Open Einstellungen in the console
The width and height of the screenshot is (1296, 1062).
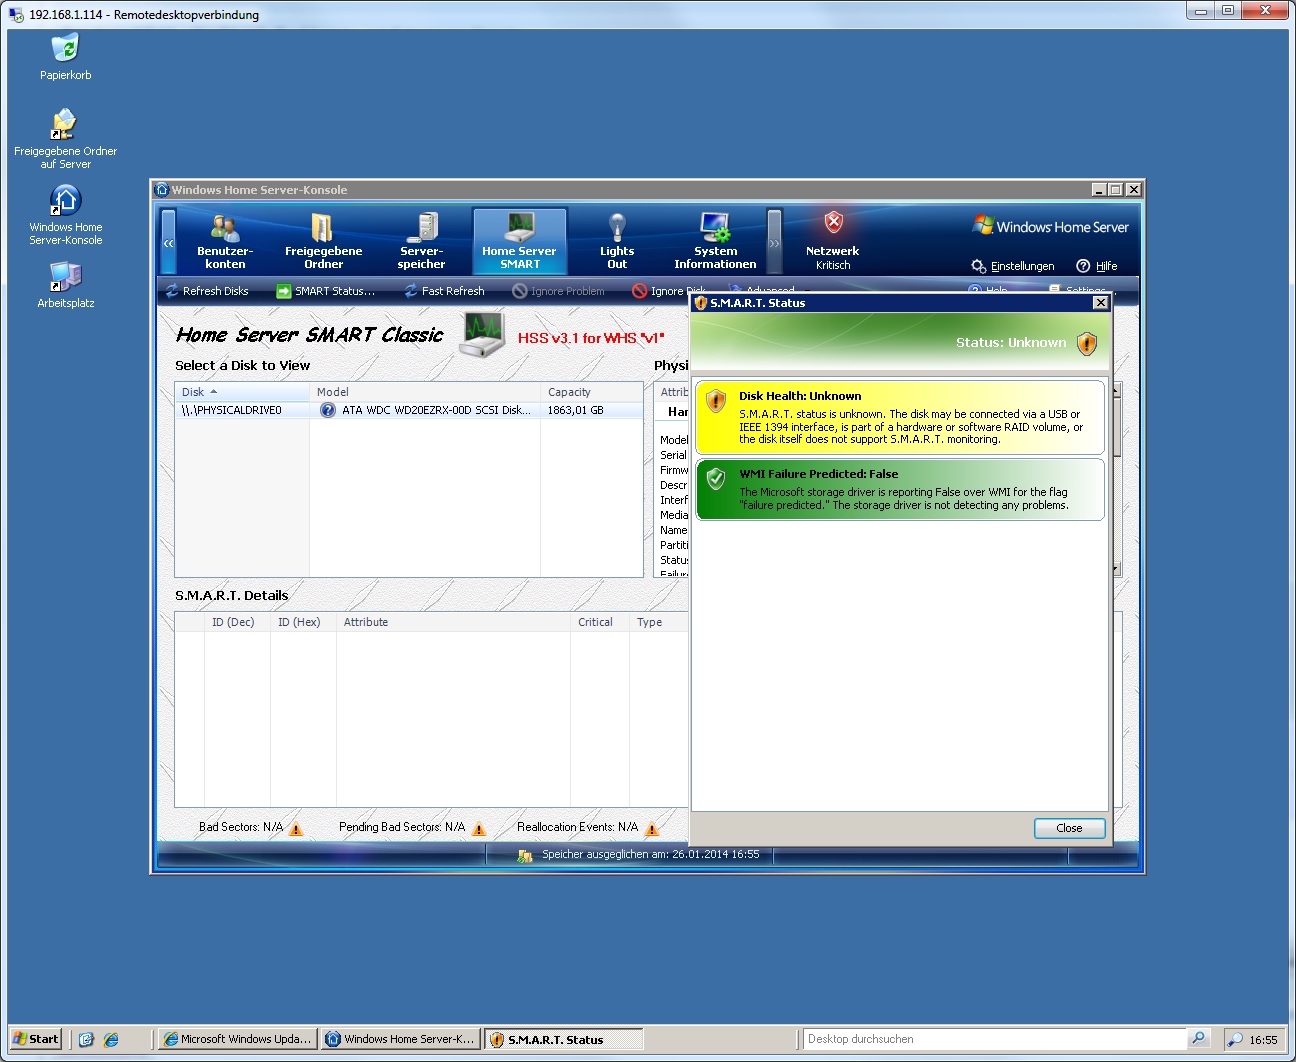click(1013, 266)
